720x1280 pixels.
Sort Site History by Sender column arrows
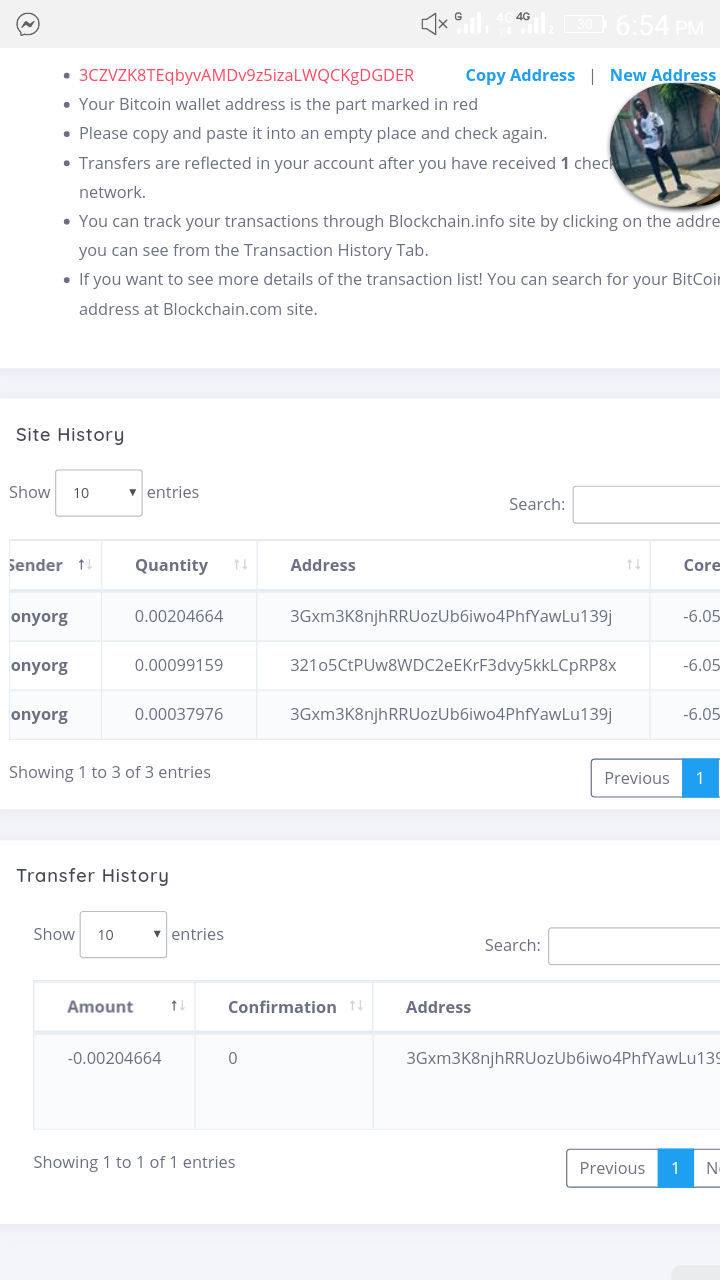[x=85, y=565]
